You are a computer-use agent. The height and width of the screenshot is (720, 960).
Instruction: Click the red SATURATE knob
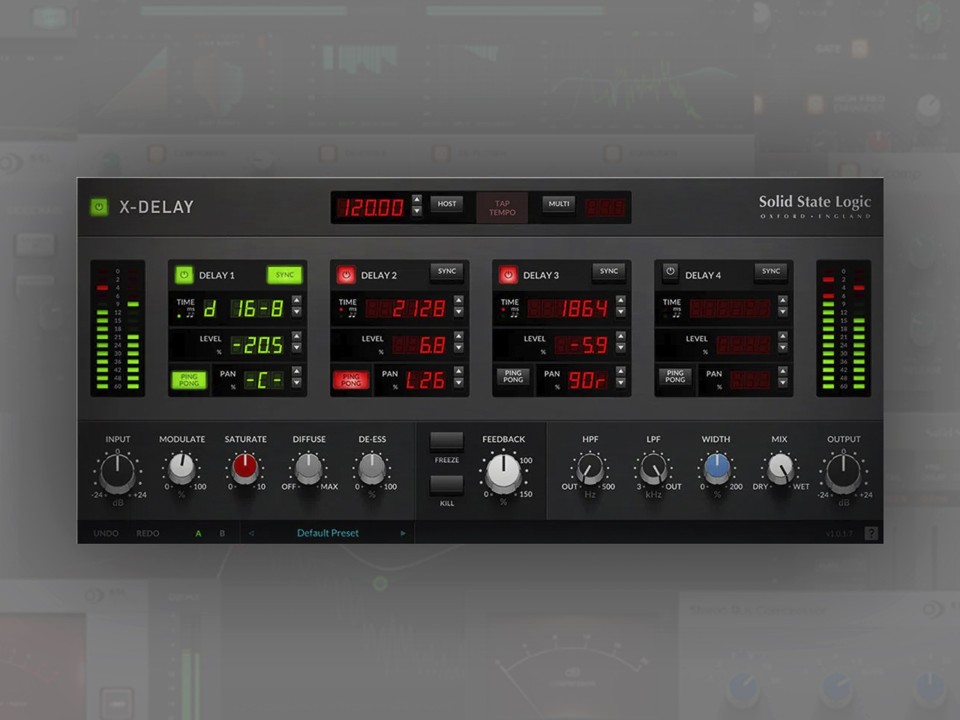(x=245, y=468)
